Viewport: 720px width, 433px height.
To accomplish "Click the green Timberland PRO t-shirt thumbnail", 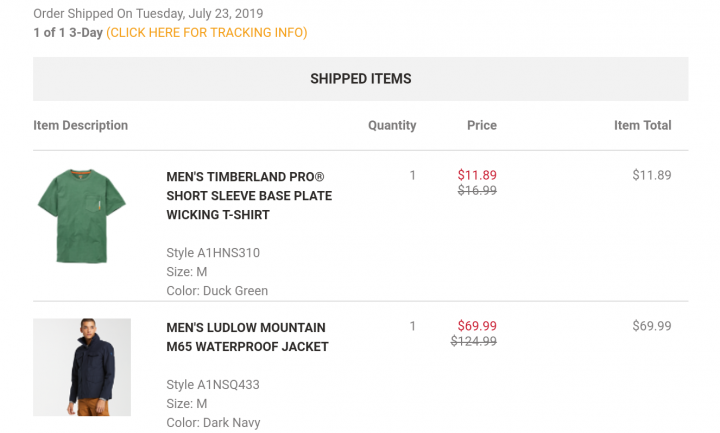I will coord(81,215).
